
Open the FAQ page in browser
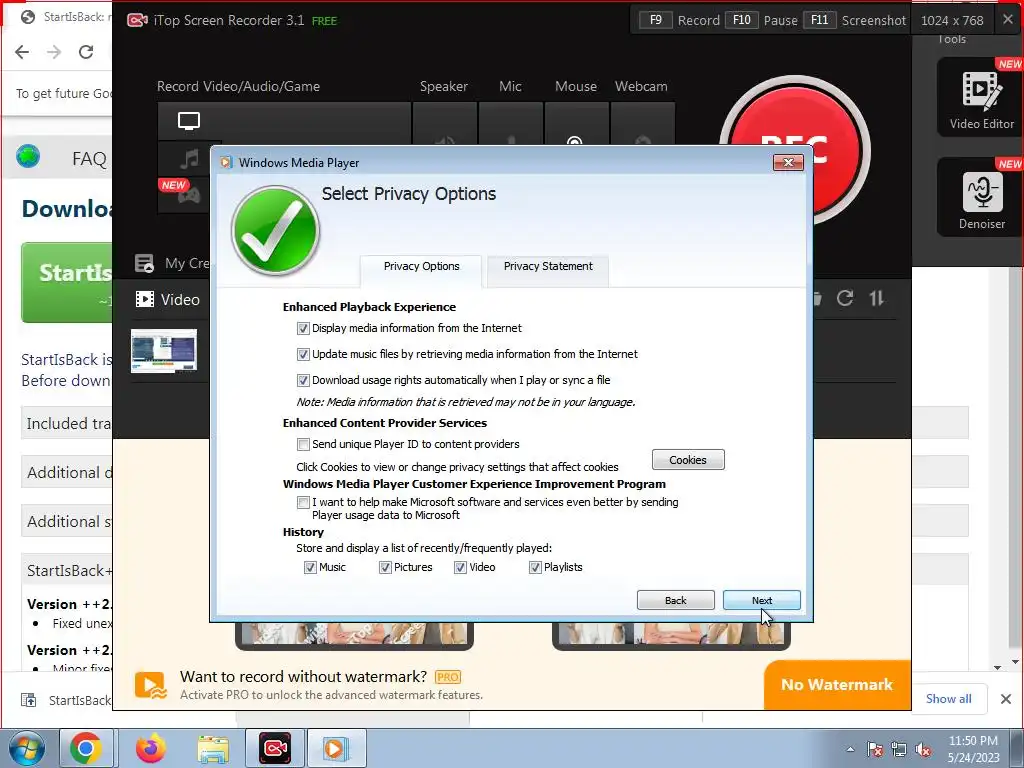click(89, 159)
